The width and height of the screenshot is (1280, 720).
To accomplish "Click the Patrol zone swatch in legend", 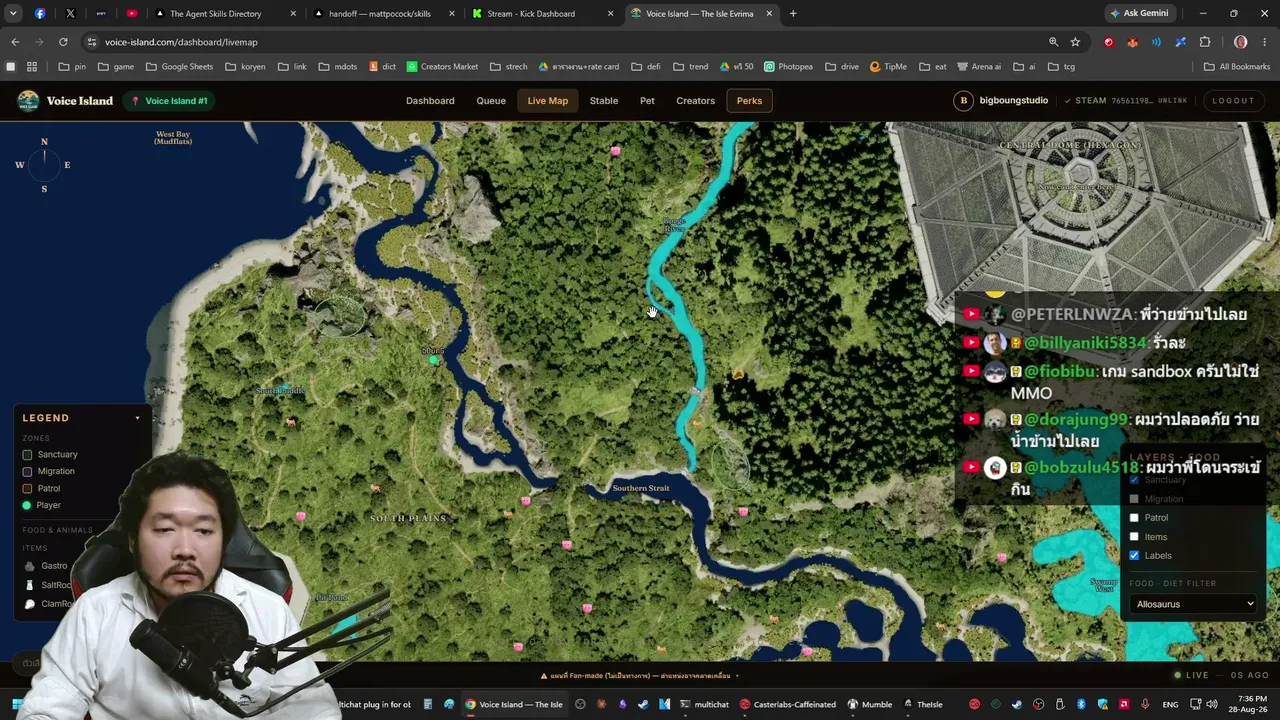I will point(27,489).
